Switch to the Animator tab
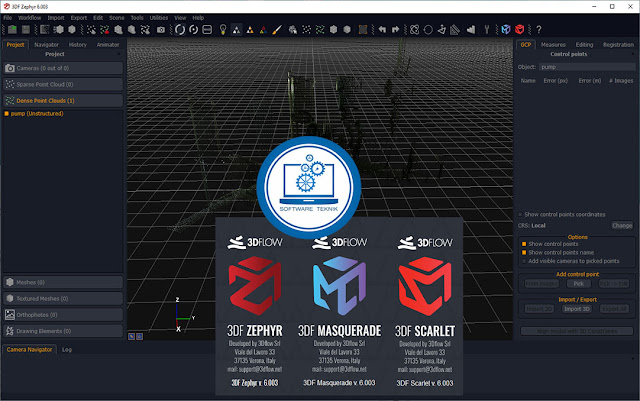This screenshot has height=401, width=640. (108, 45)
